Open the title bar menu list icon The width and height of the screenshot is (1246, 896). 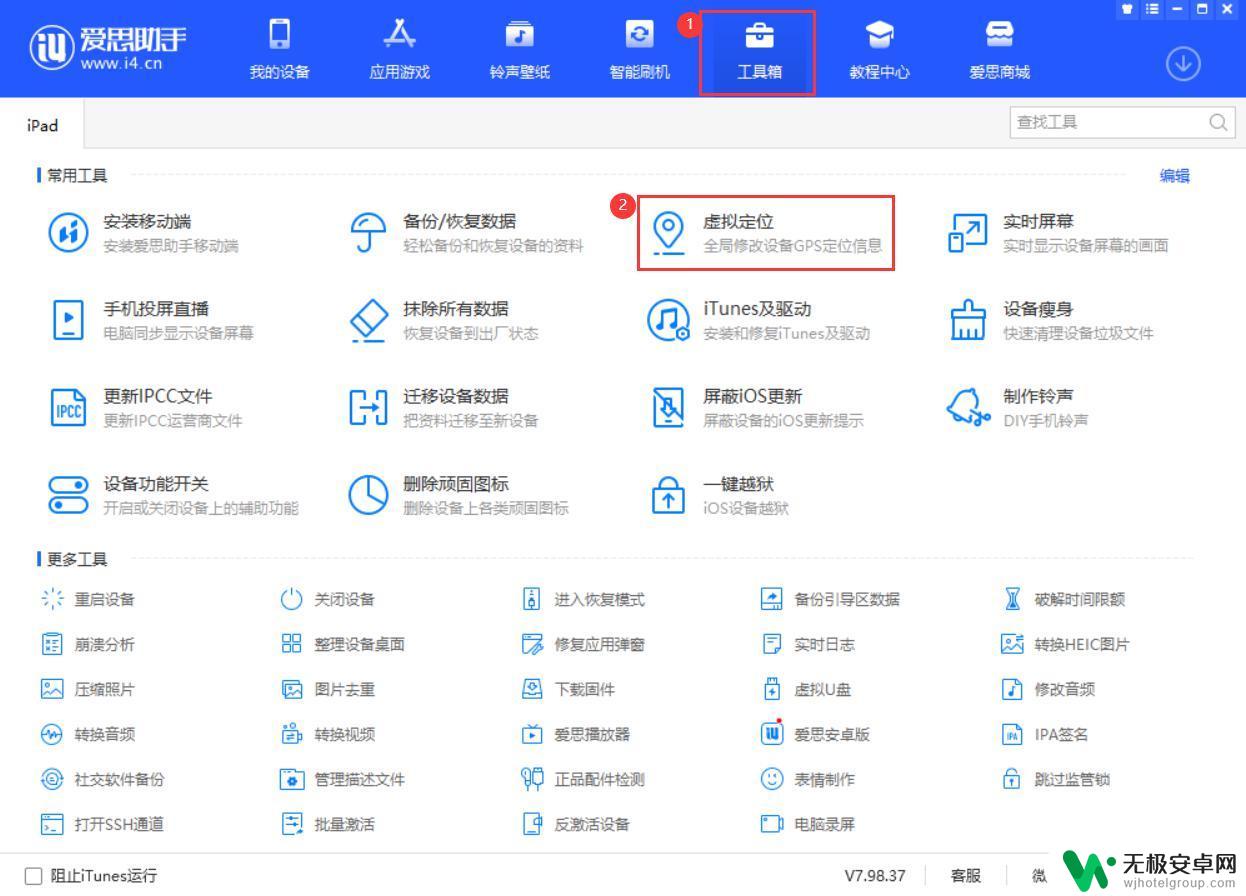coord(1153,9)
